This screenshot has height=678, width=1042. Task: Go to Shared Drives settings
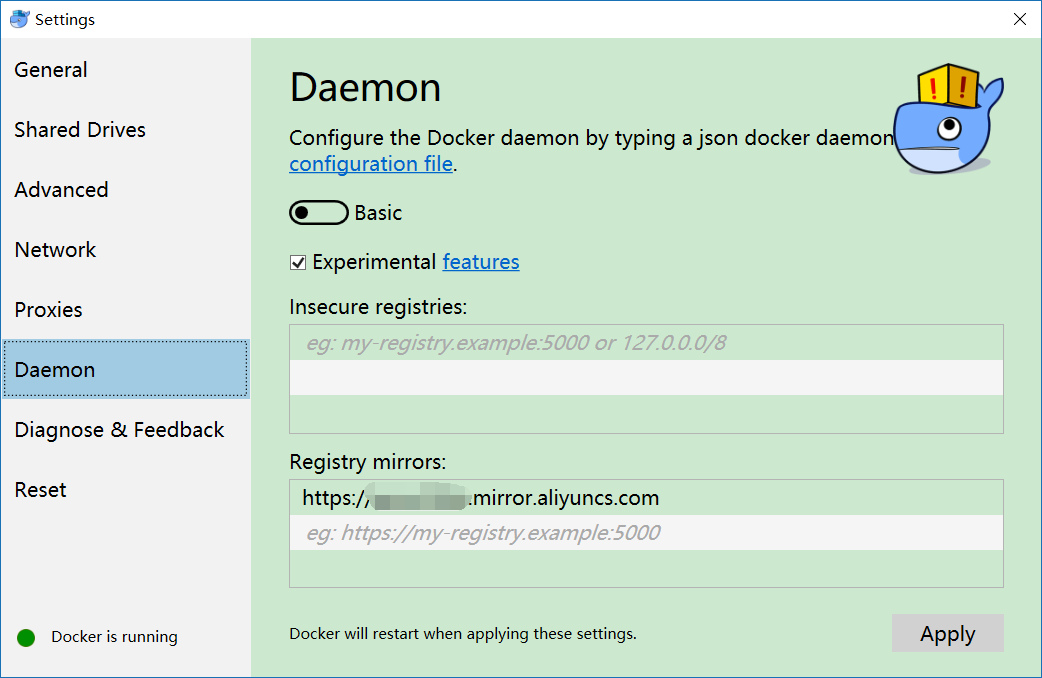126,130
